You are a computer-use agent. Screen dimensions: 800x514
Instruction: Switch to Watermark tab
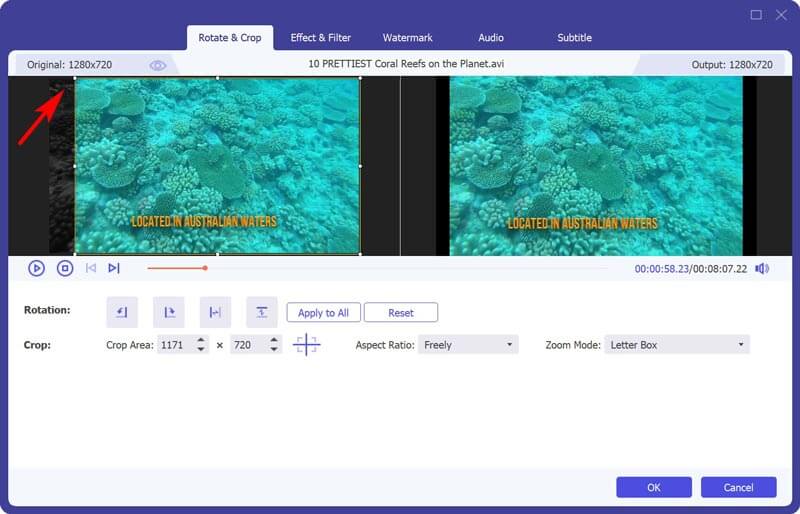click(x=408, y=38)
